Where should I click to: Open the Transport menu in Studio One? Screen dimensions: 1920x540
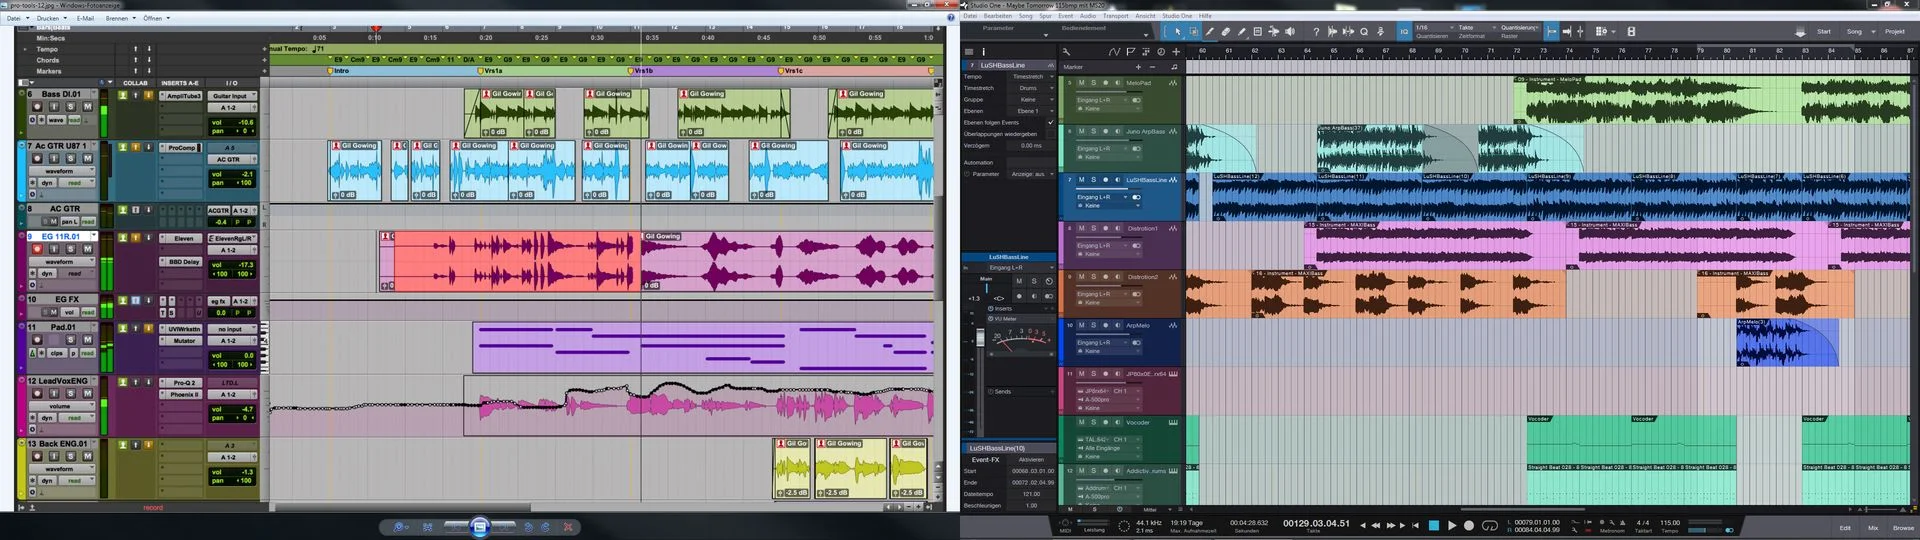point(1116,16)
